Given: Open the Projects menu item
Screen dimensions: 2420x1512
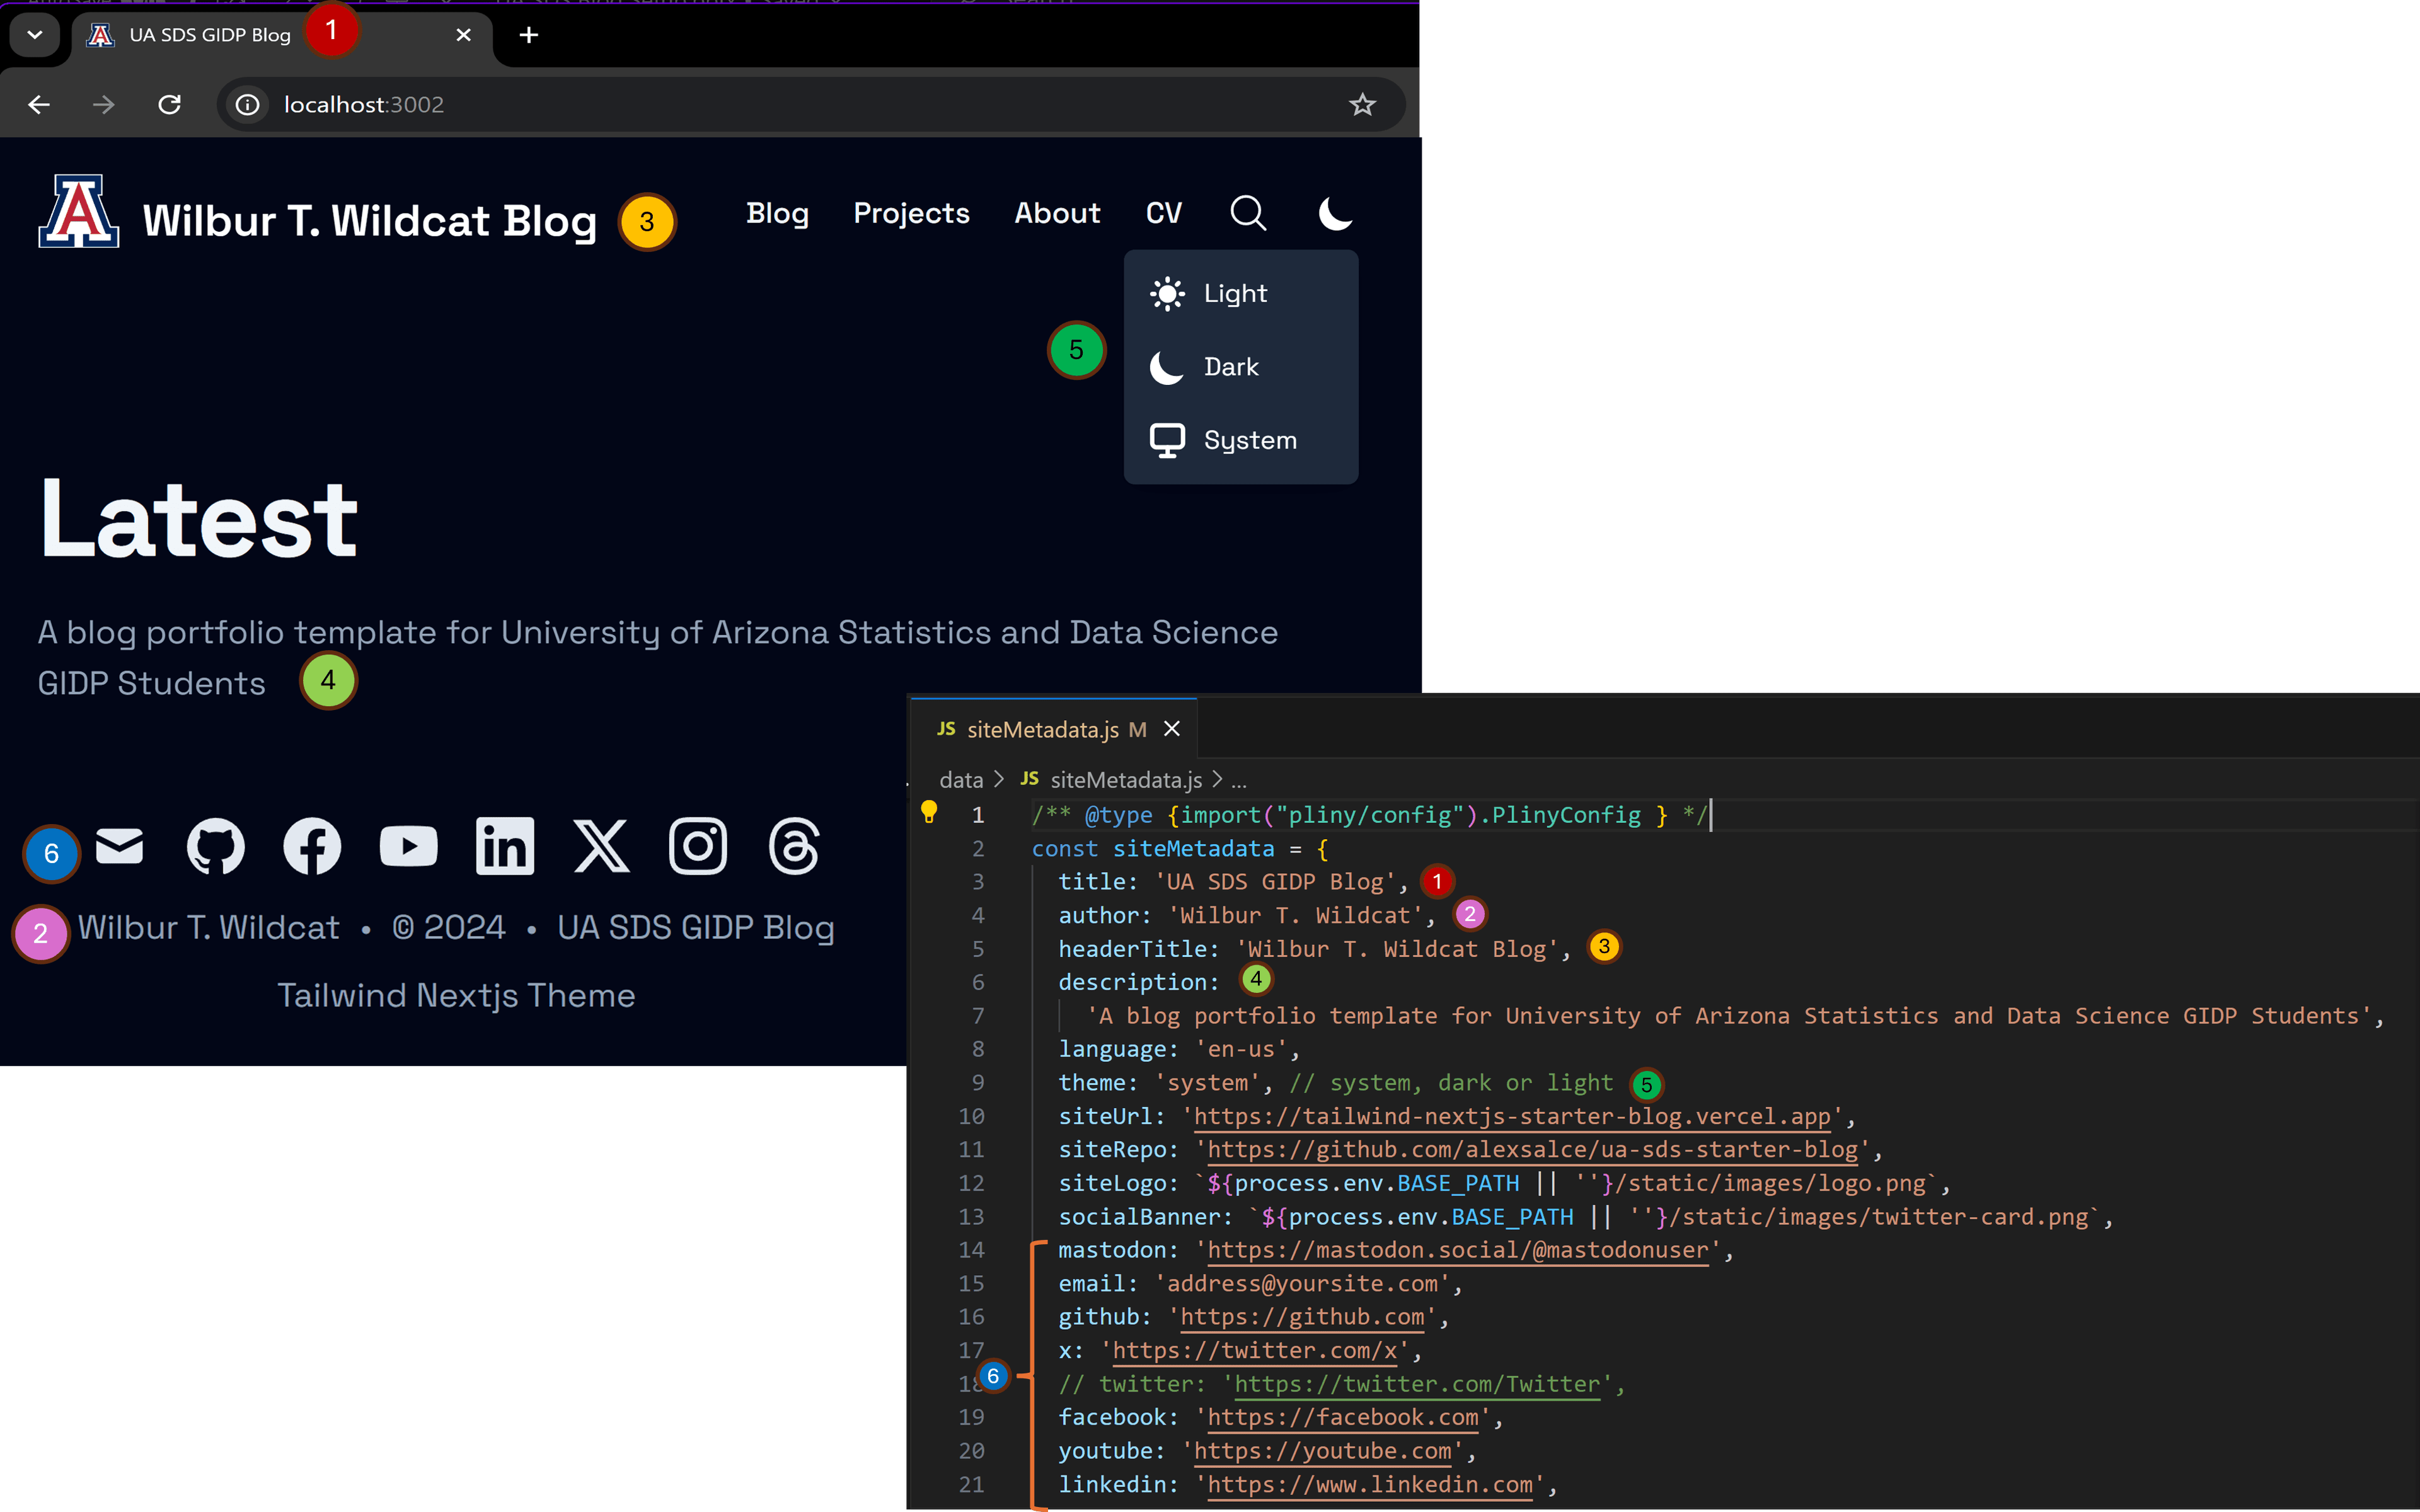Looking at the screenshot, I should pyautogui.click(x=909, y=212).
